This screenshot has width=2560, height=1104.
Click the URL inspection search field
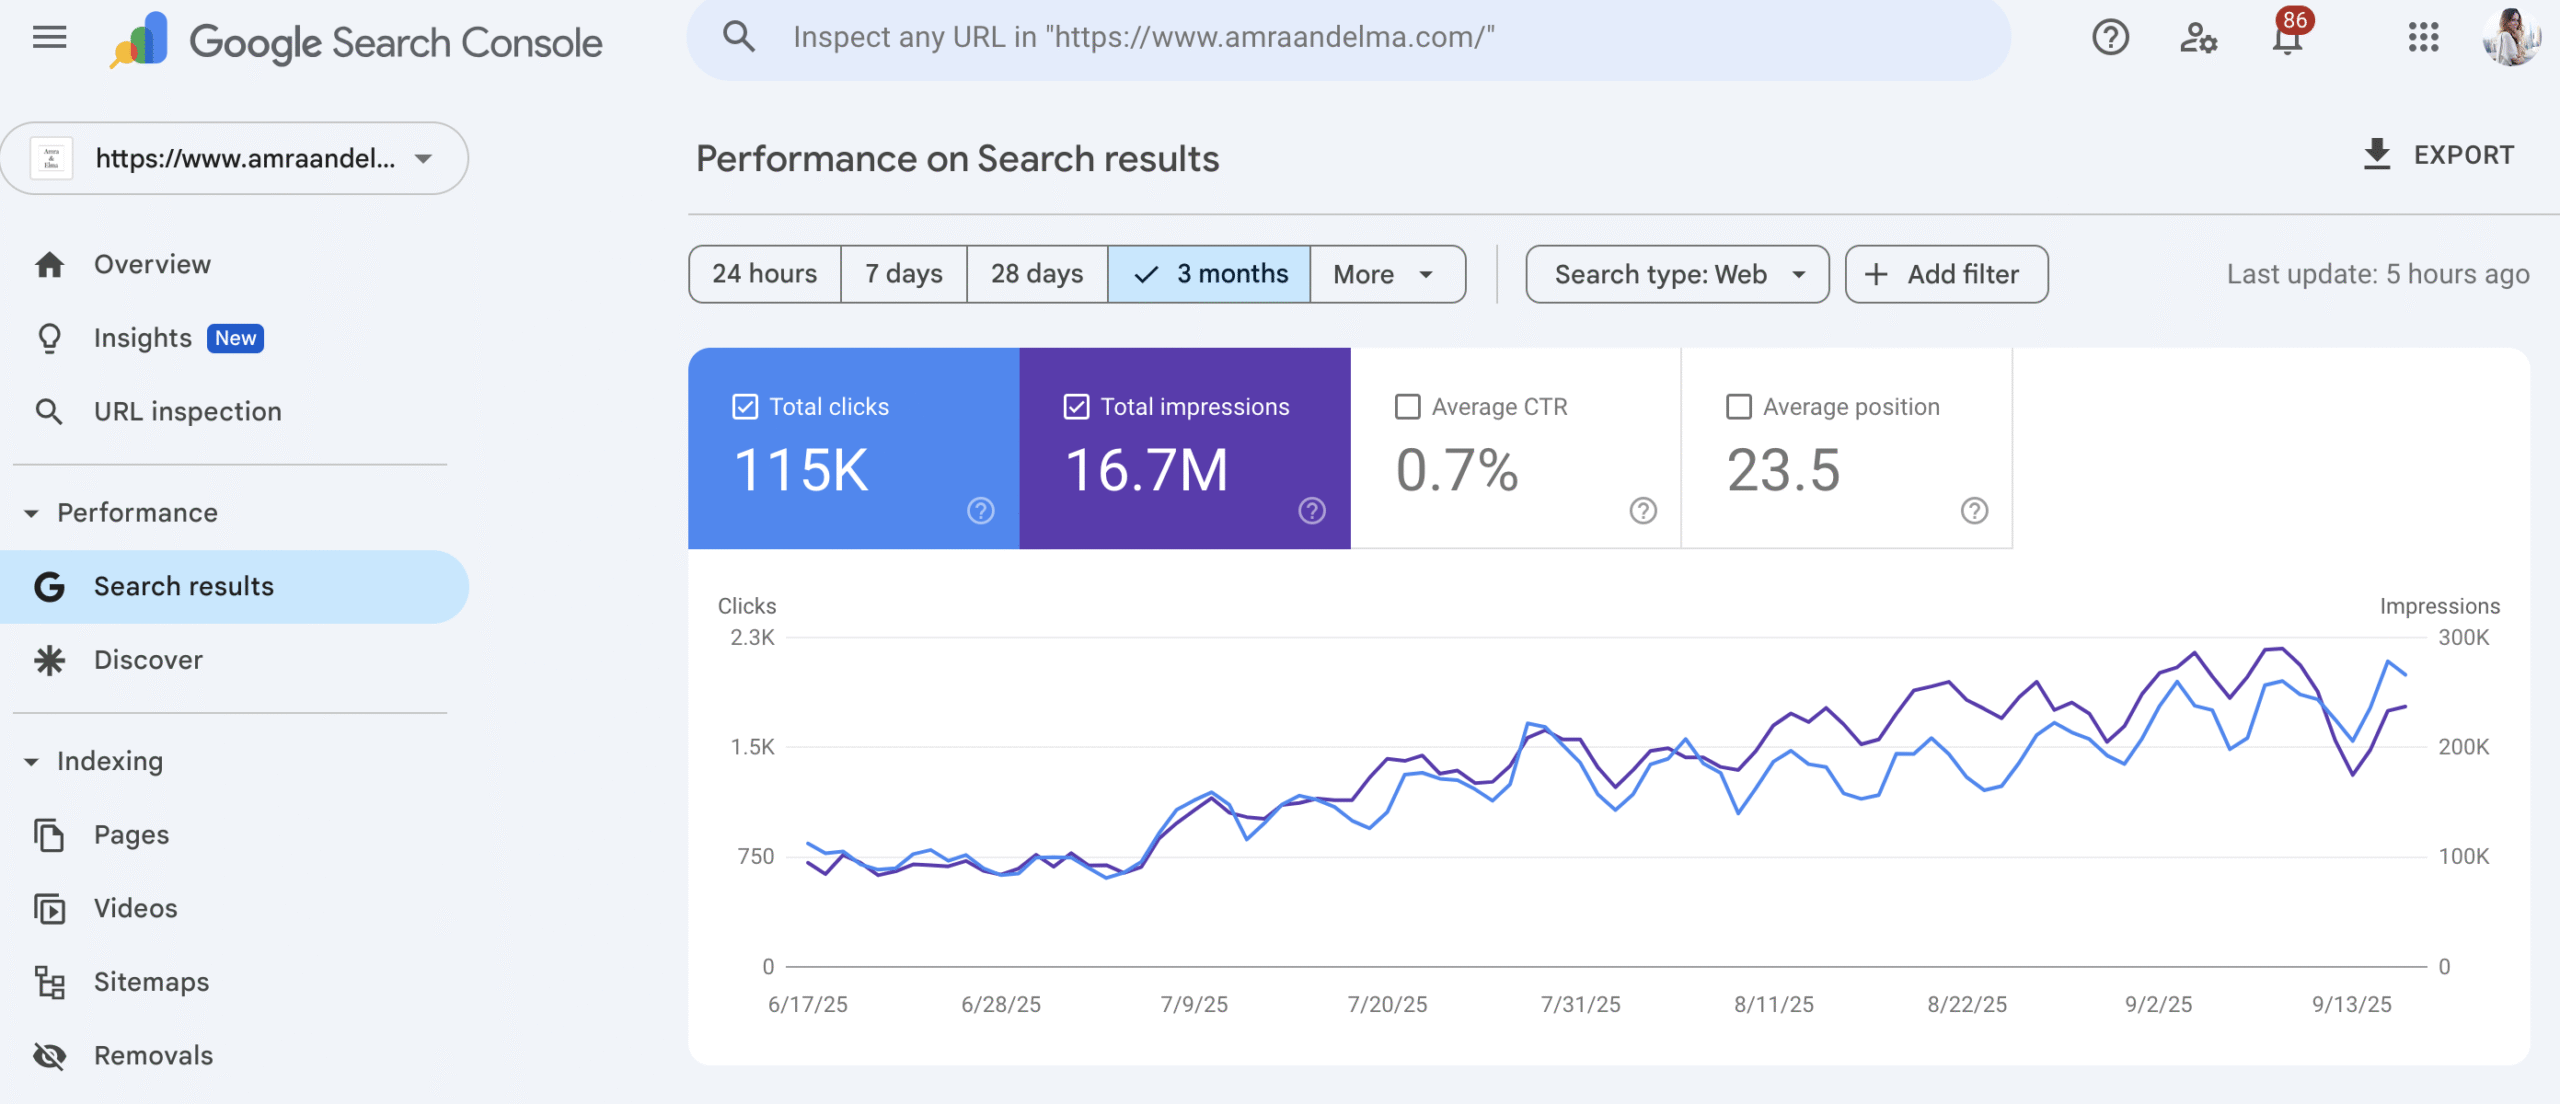click(1348, 38)
